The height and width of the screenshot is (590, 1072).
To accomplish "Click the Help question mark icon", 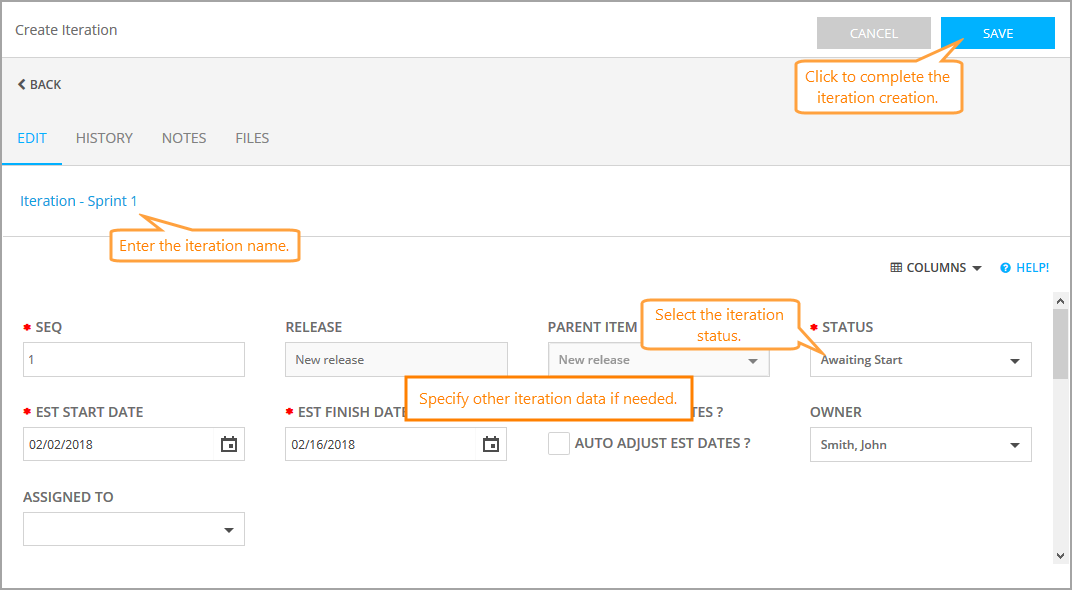I will [x=1005, y=268].
